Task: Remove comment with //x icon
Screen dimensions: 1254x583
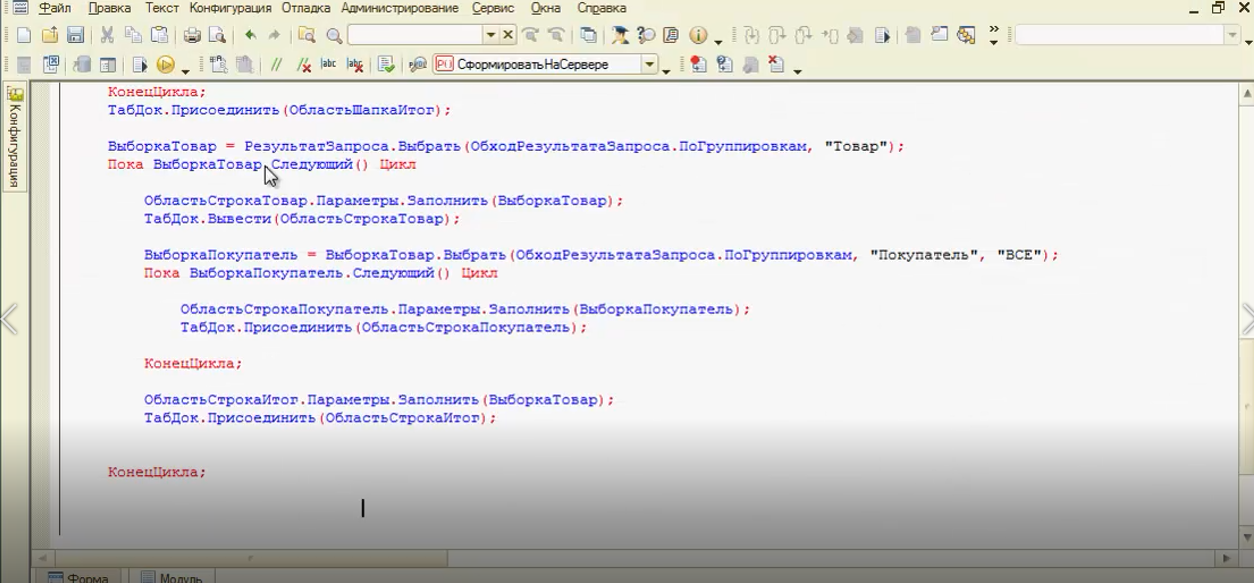Action: 303,65
